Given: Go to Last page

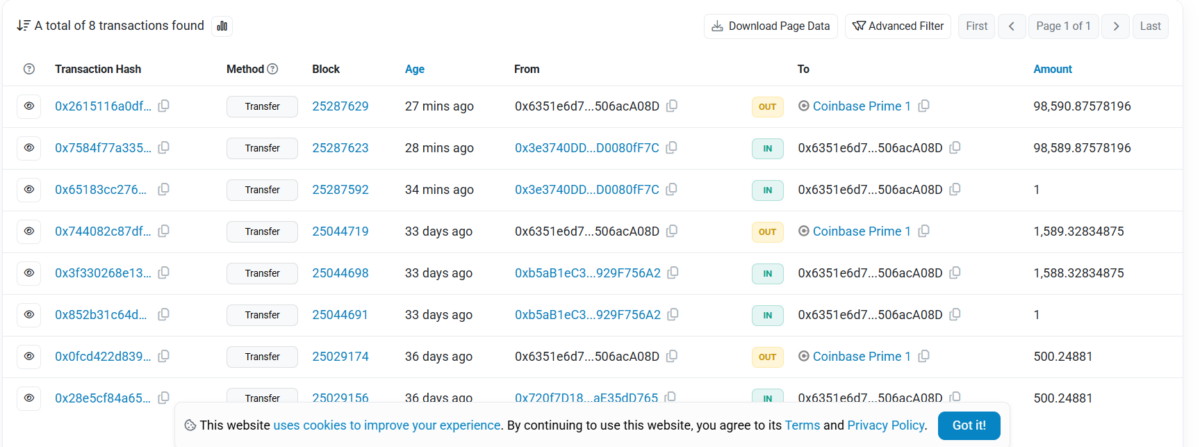Looking at the screenshot, I should (x=1150, y=26).
